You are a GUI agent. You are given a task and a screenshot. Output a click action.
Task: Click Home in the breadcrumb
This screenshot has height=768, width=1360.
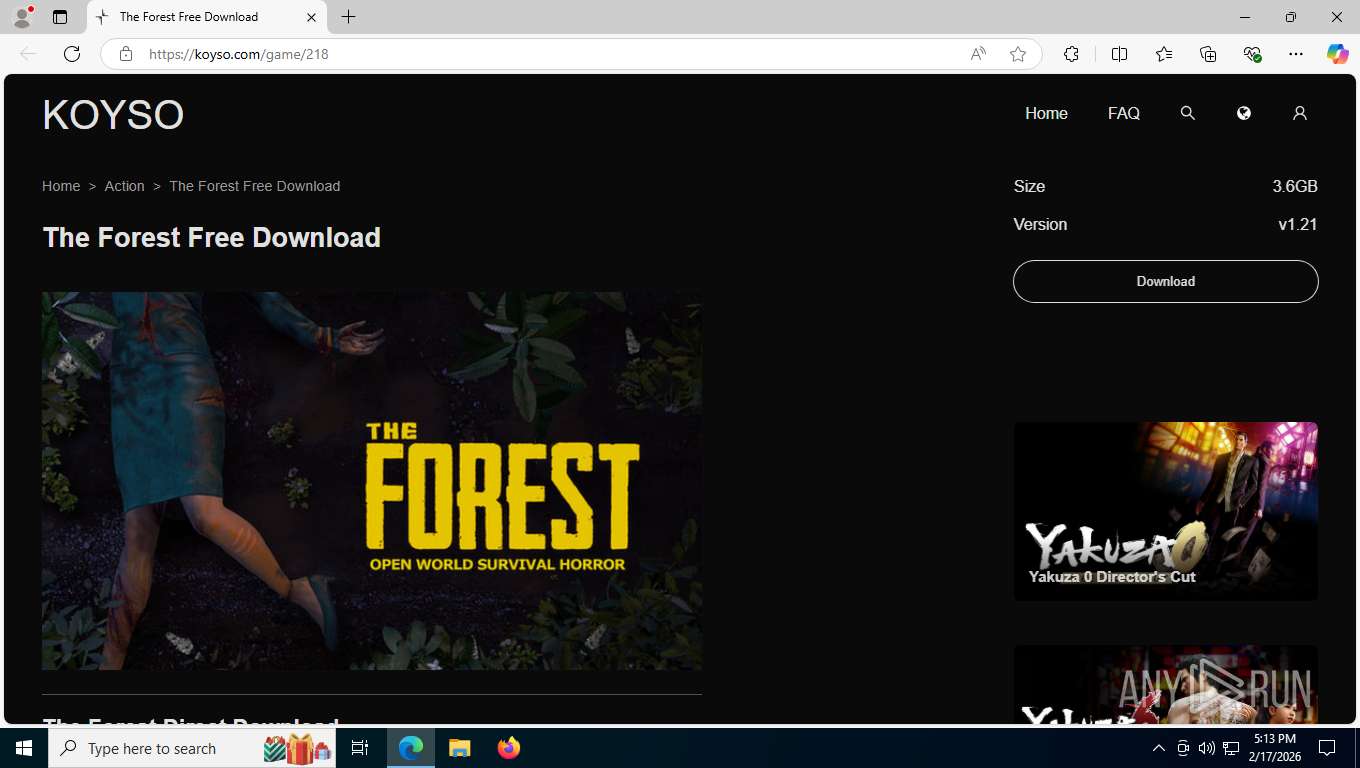tap(61, 186)
